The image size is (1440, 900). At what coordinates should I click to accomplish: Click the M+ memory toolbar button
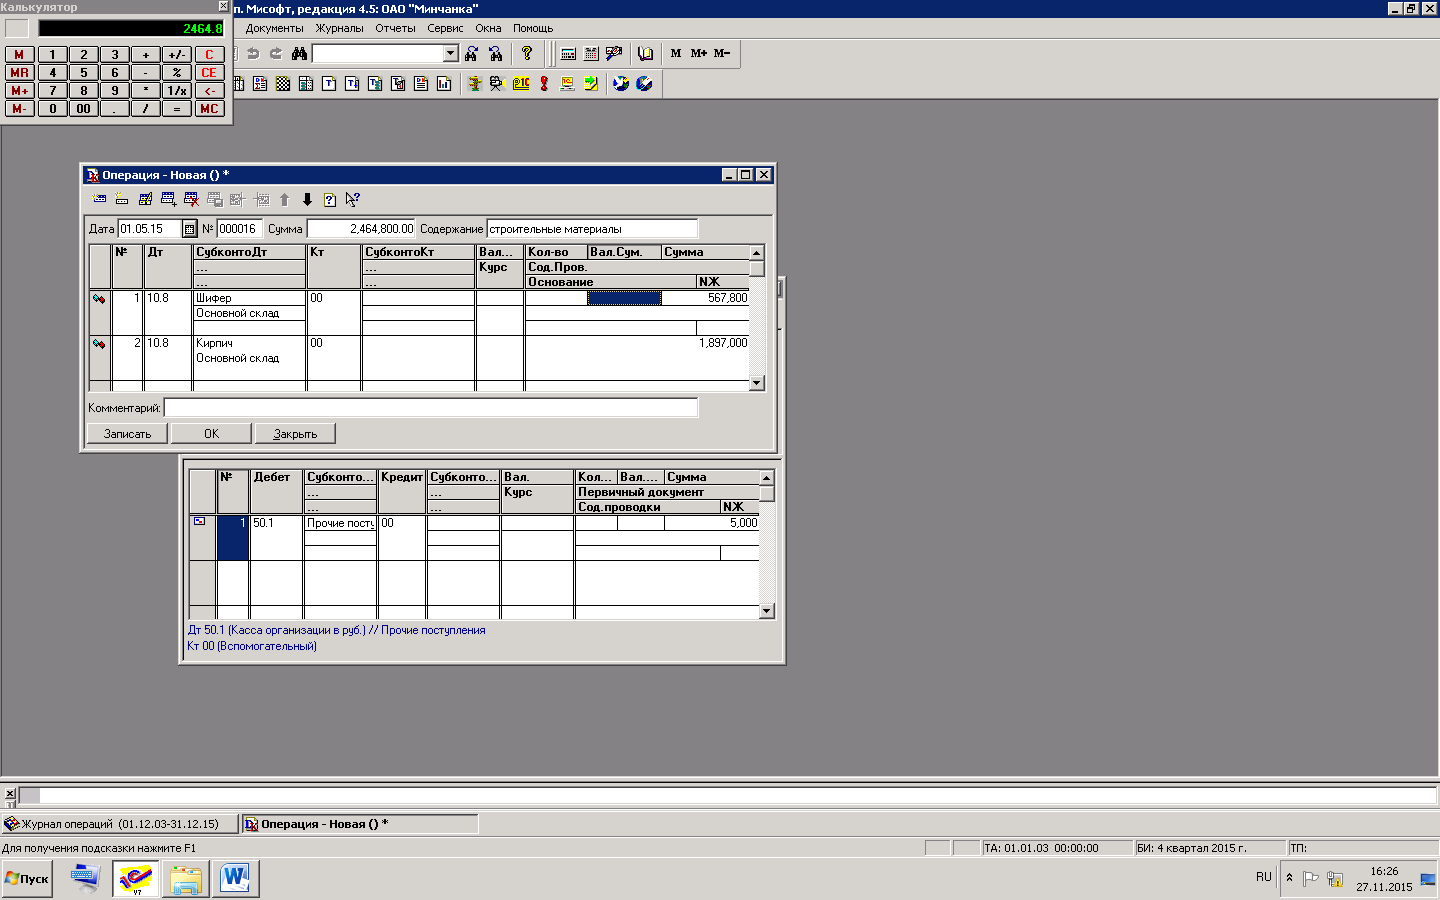[x=699, y=53]
